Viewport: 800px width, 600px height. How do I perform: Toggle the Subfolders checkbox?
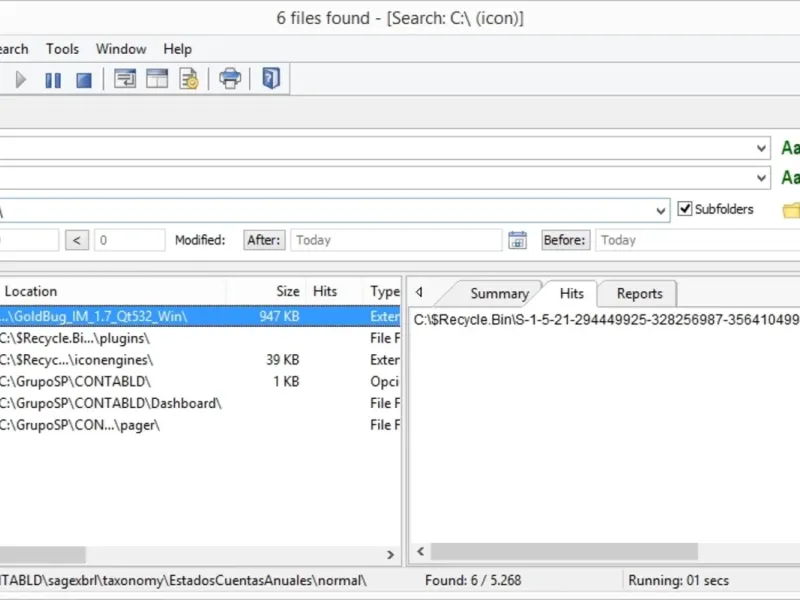685,209
